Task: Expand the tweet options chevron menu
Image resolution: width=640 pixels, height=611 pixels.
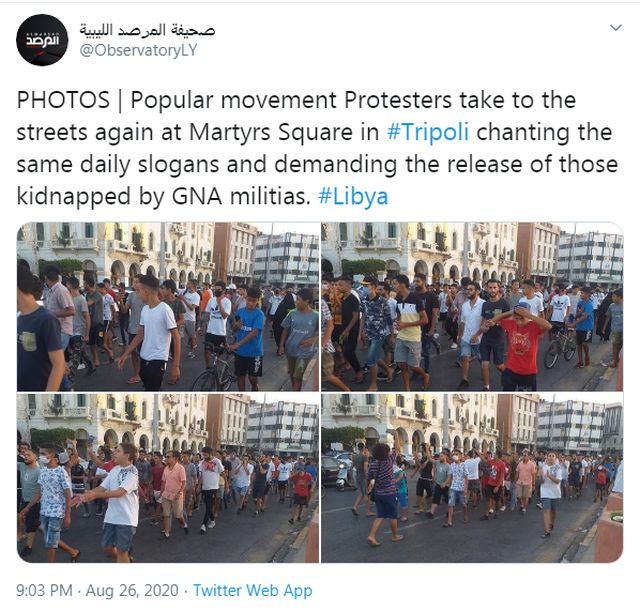Action: click(x=615, y=28)
